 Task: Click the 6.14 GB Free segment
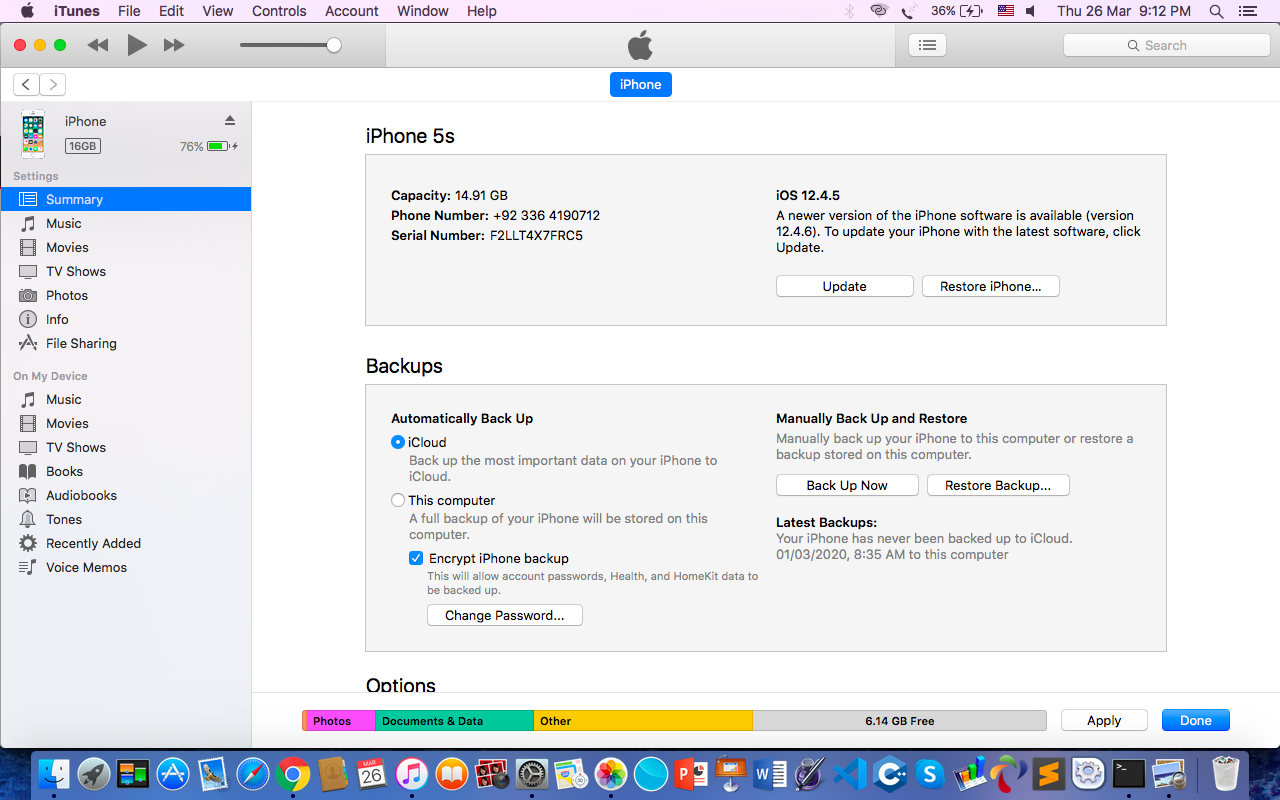click(x=900, y=720)
